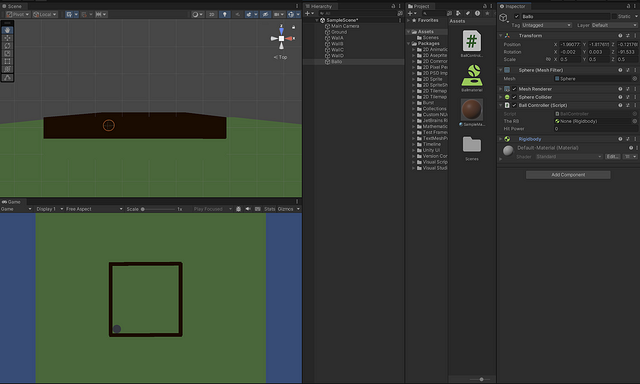Click the BallController script asset icon
640x384 pixels.
471,41
